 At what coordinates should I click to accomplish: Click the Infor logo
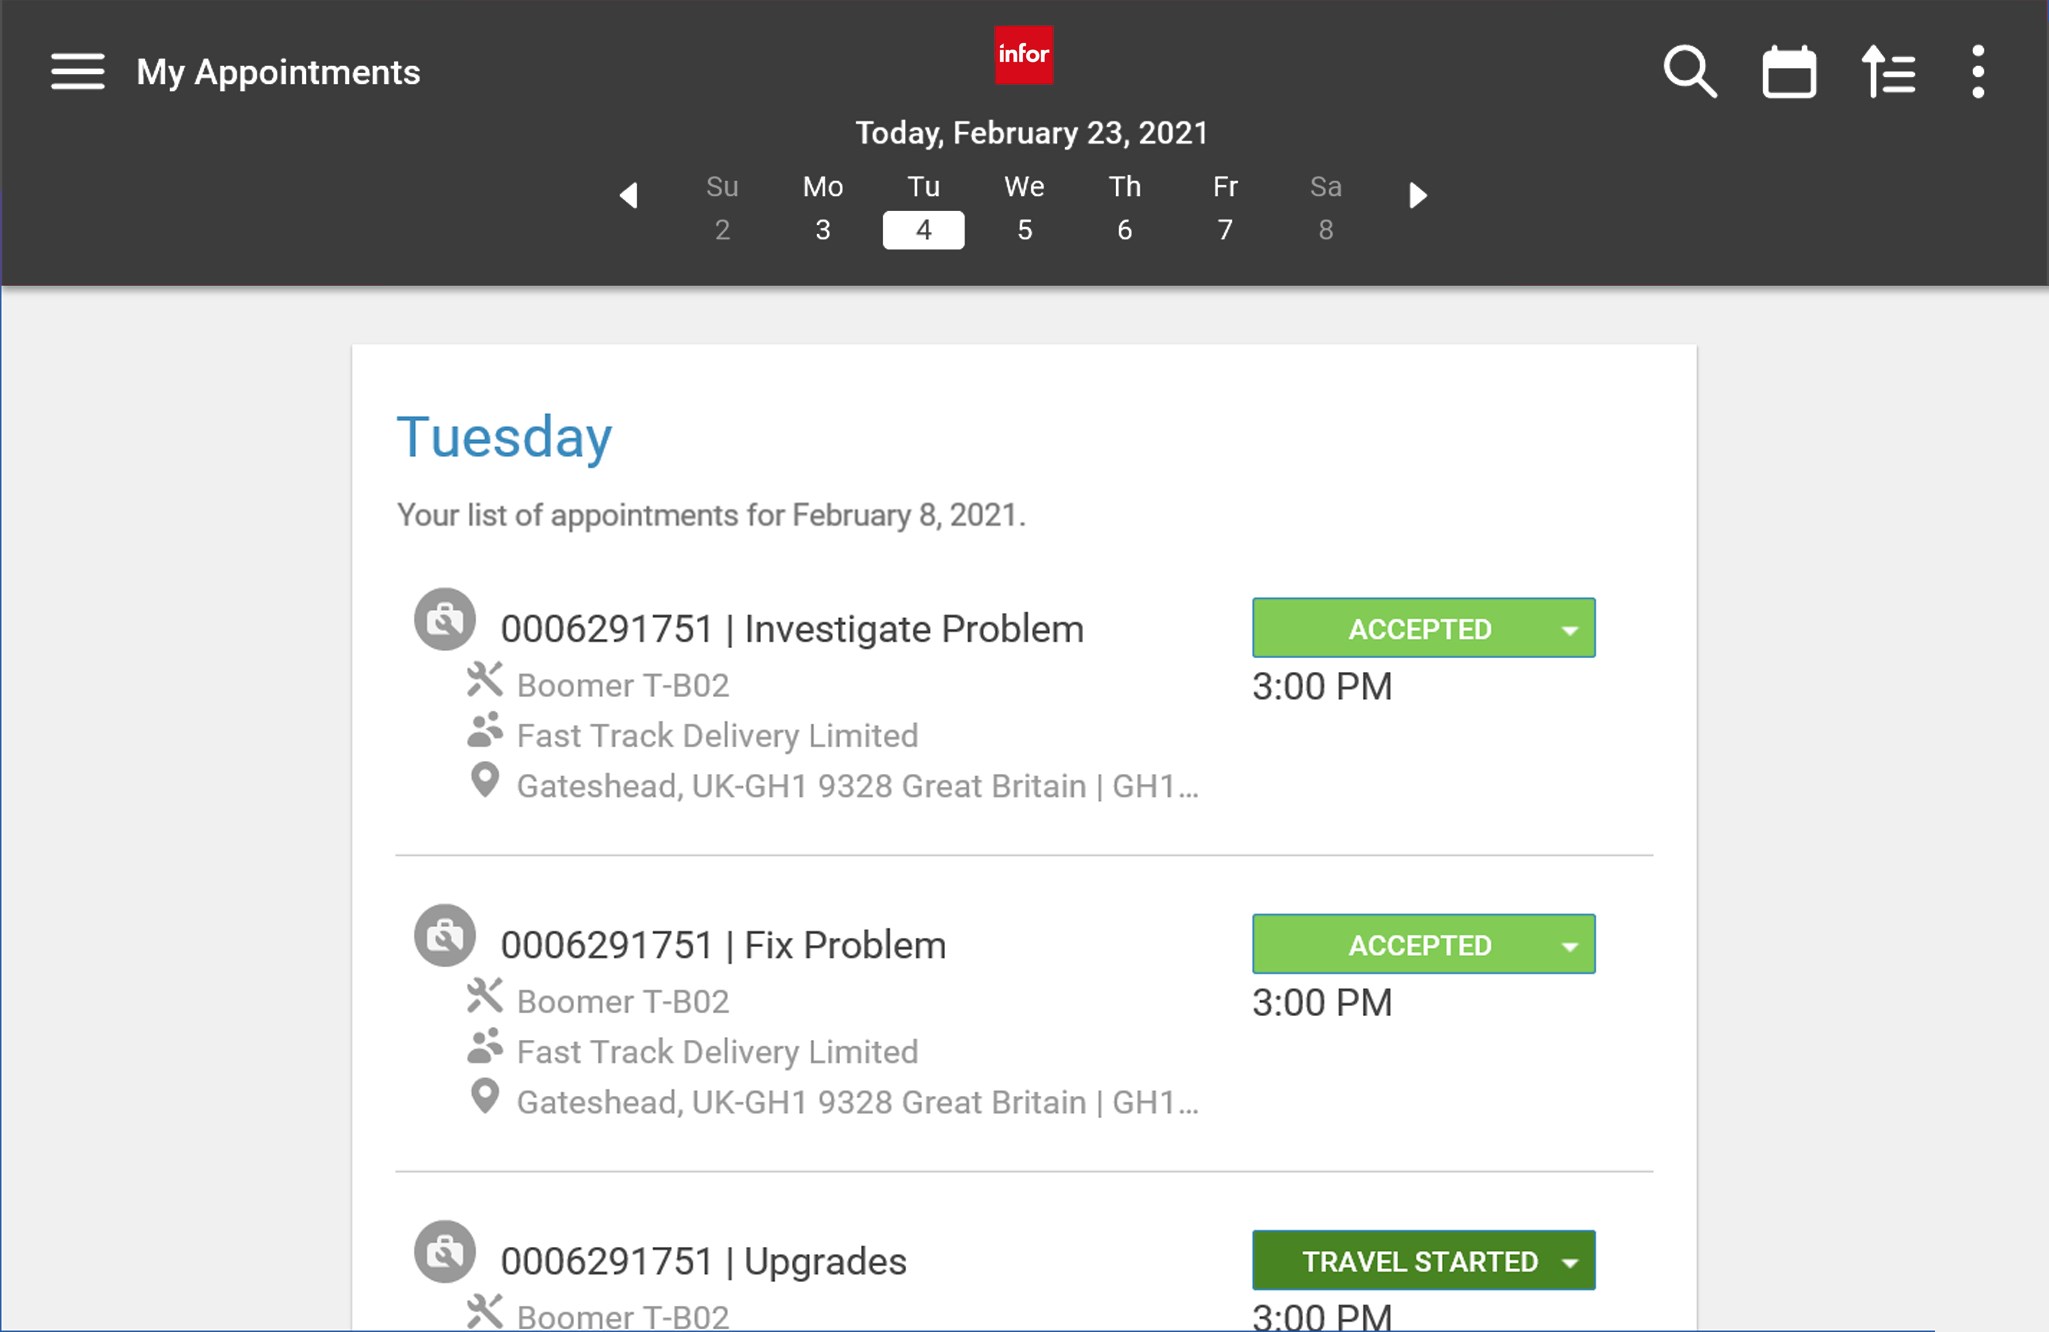click(1023, 55)
